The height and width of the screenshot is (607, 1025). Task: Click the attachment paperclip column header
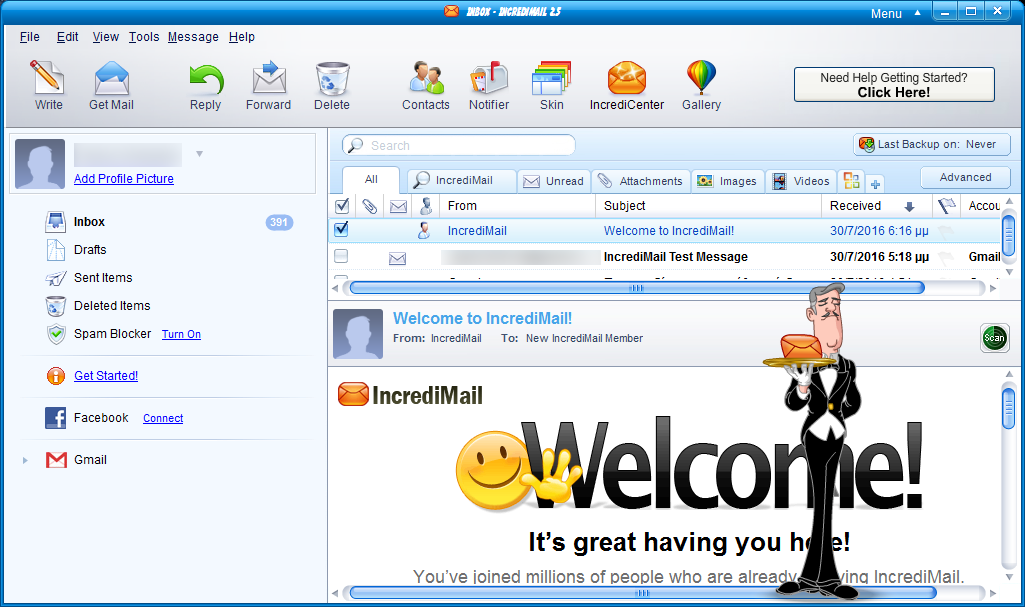369,206
